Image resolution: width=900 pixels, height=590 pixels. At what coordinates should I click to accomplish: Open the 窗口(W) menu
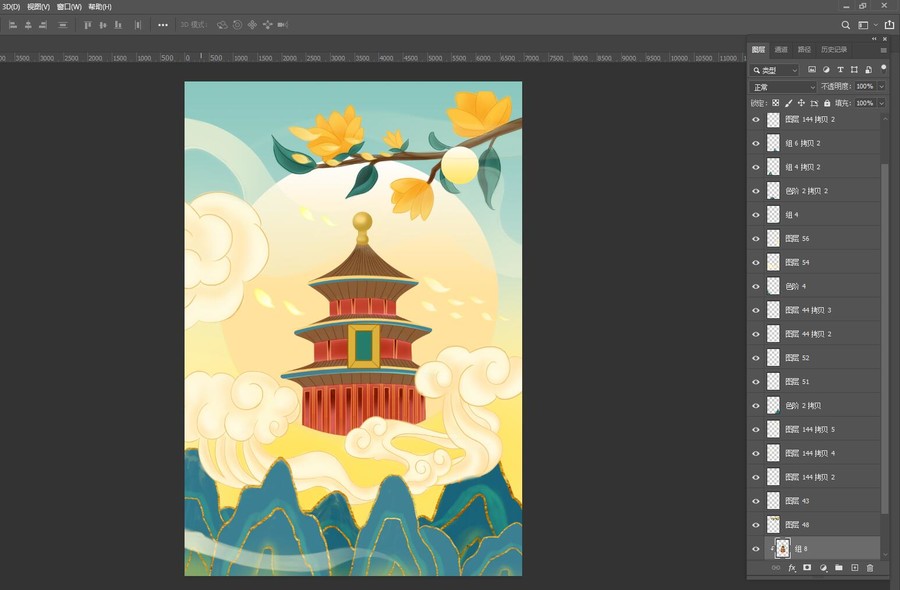tap(69, 7)
